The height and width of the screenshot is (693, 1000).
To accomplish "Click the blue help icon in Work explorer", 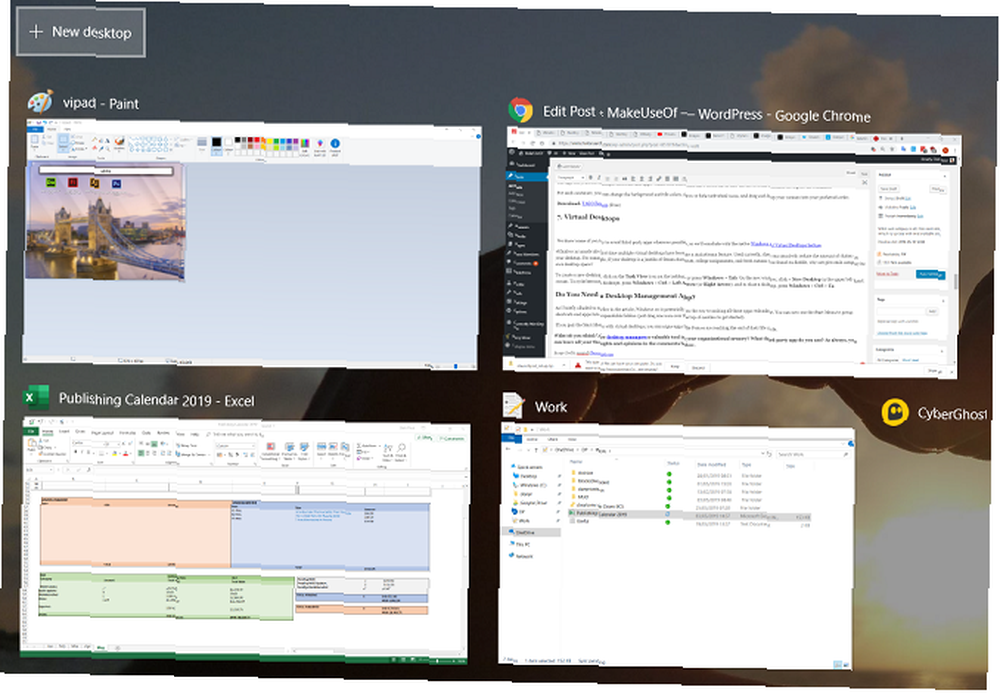I will 851,444.
